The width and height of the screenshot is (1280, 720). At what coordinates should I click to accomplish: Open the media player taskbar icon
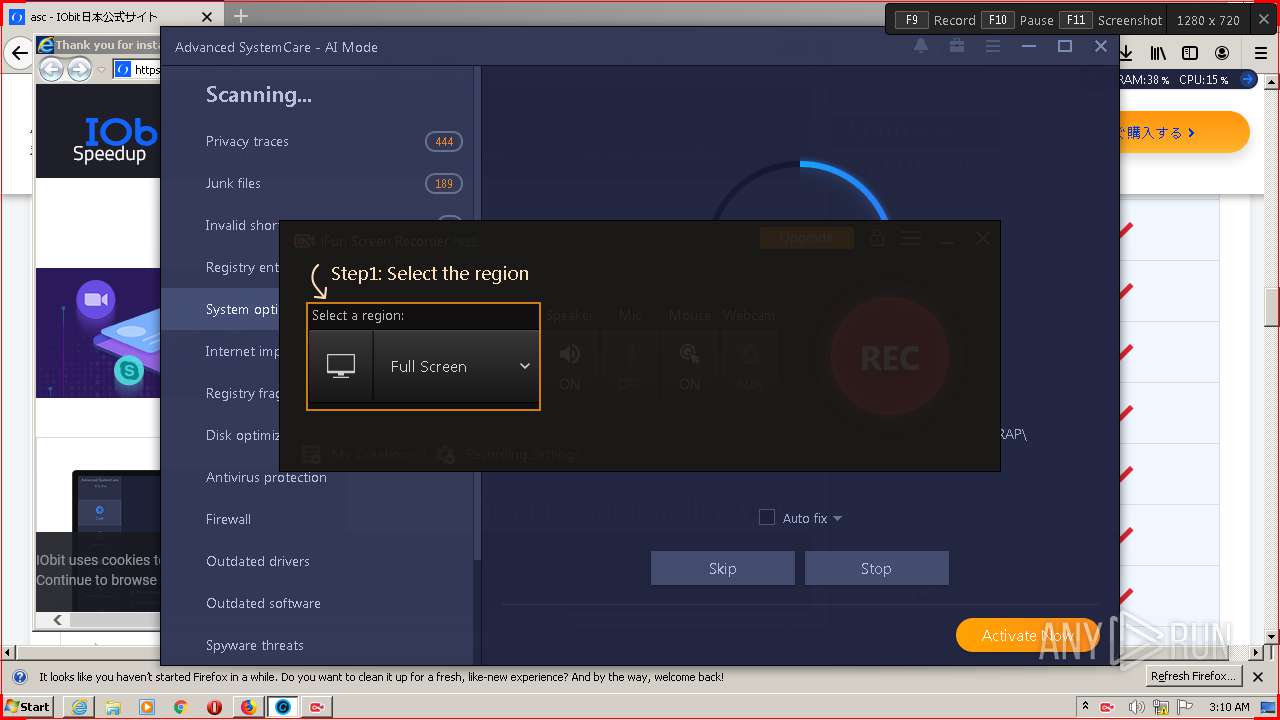147,706
